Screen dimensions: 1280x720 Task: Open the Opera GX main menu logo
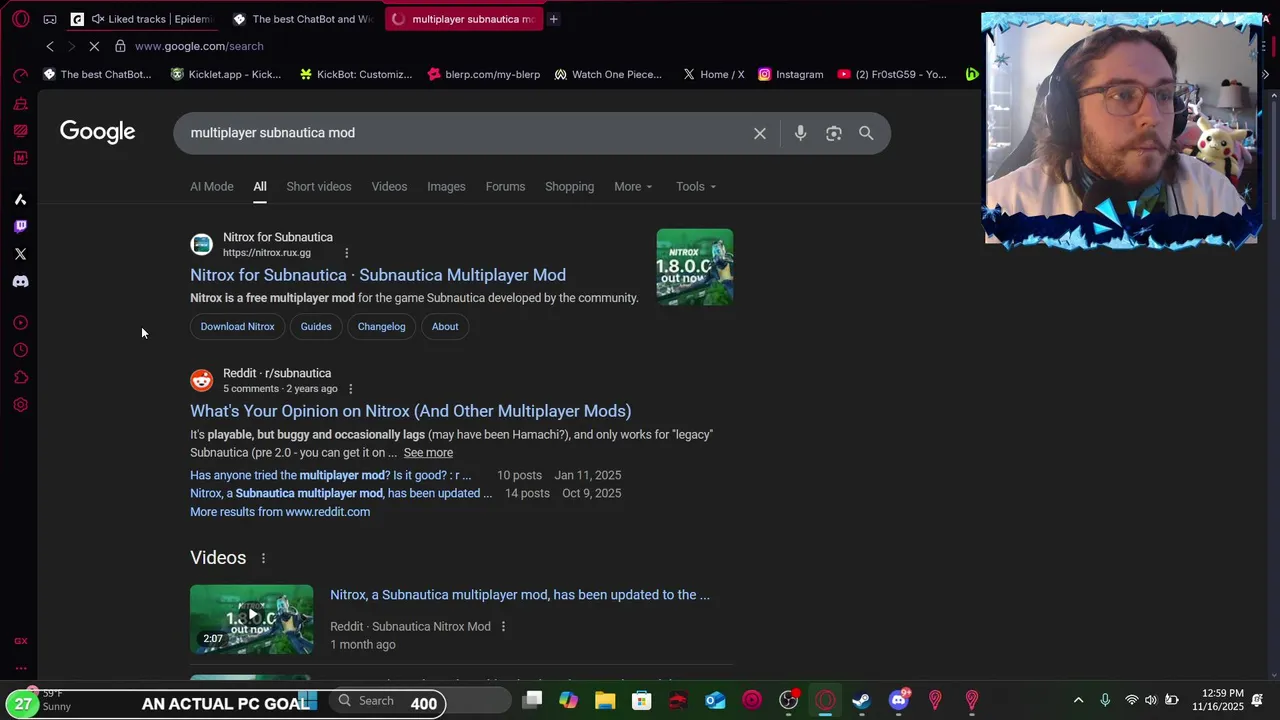point(21,19)
